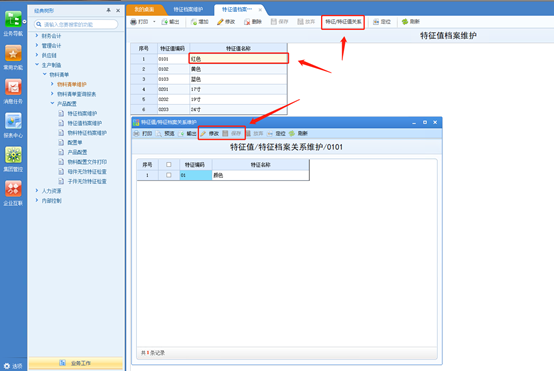554x371 pixels.
Task: Open the 打印 dropdown arrow in main toolbar
Action: pyautogui.click(x=154, y=22)
